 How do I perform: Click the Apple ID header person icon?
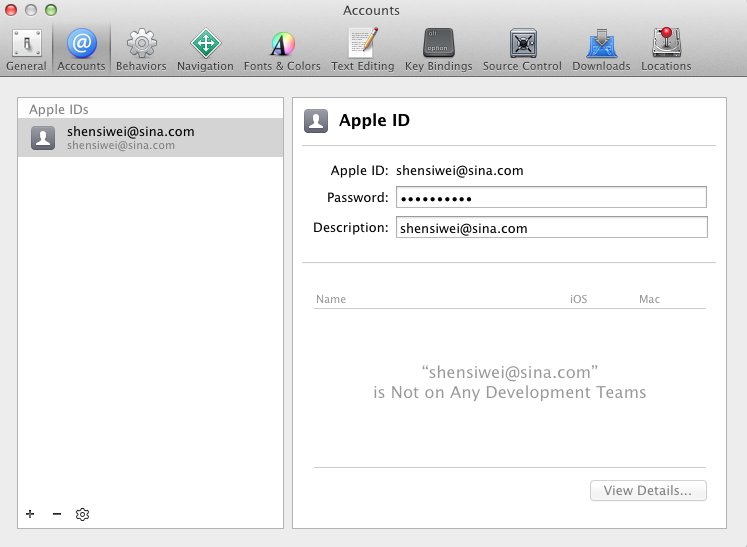point(316,121)
